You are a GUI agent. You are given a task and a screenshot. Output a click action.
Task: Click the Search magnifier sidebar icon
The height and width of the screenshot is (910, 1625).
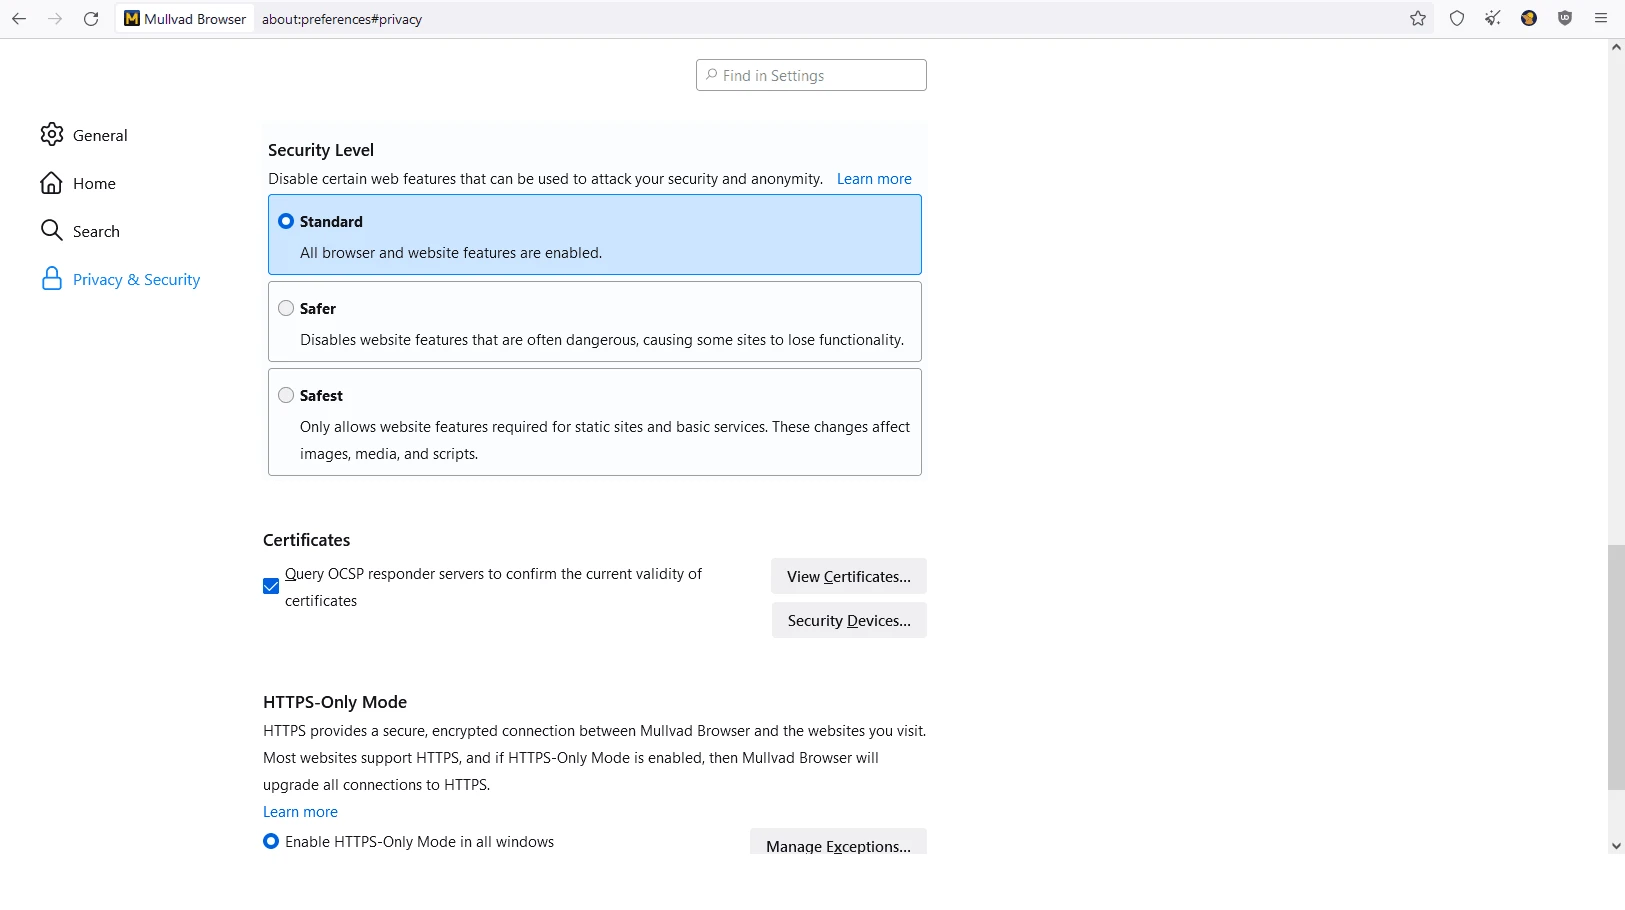coord(52,231)
